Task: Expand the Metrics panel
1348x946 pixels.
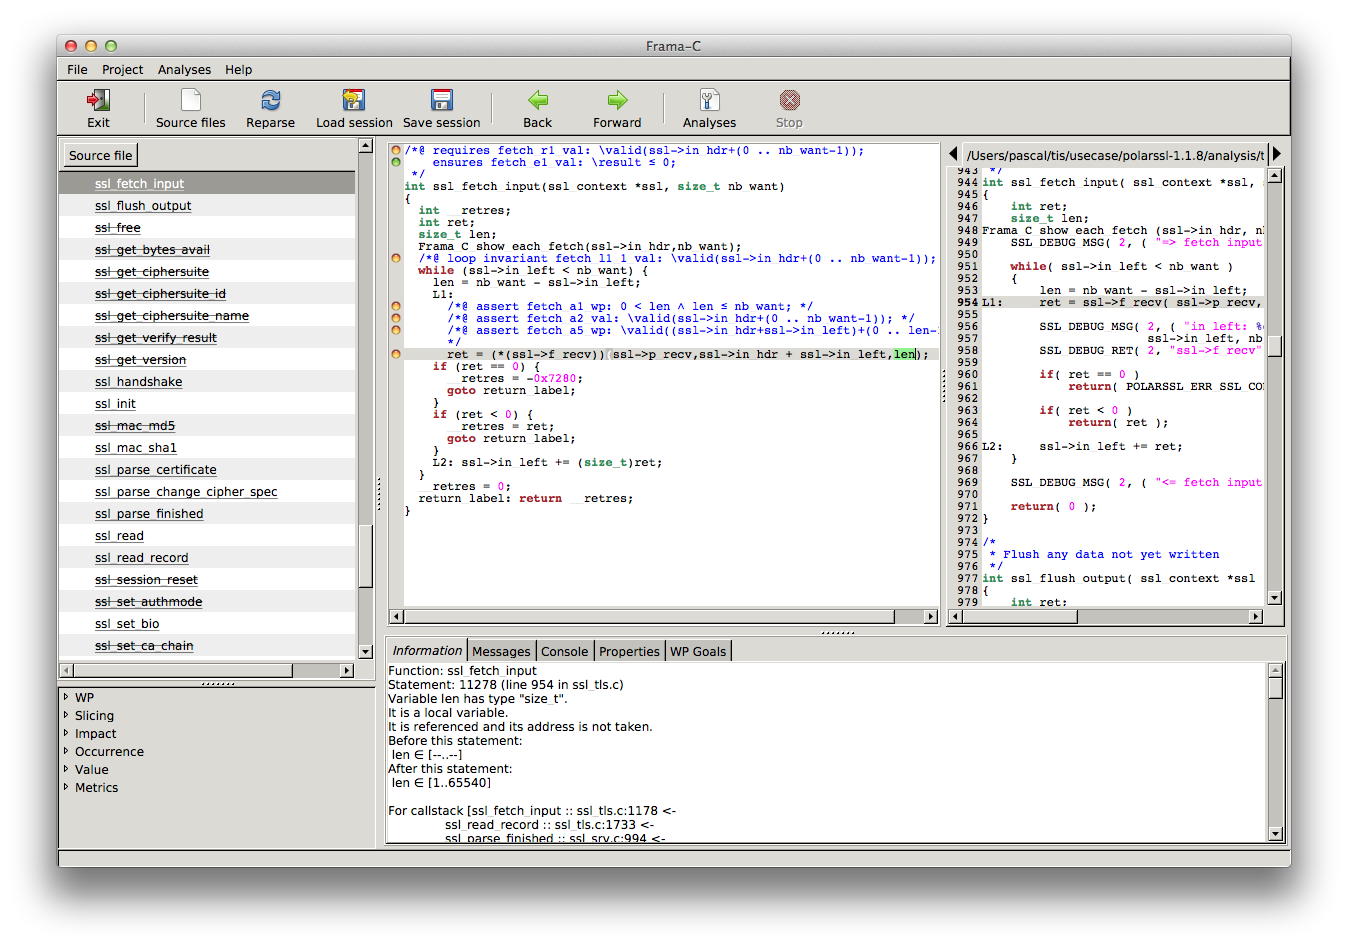Action: [x=66, y=787]
